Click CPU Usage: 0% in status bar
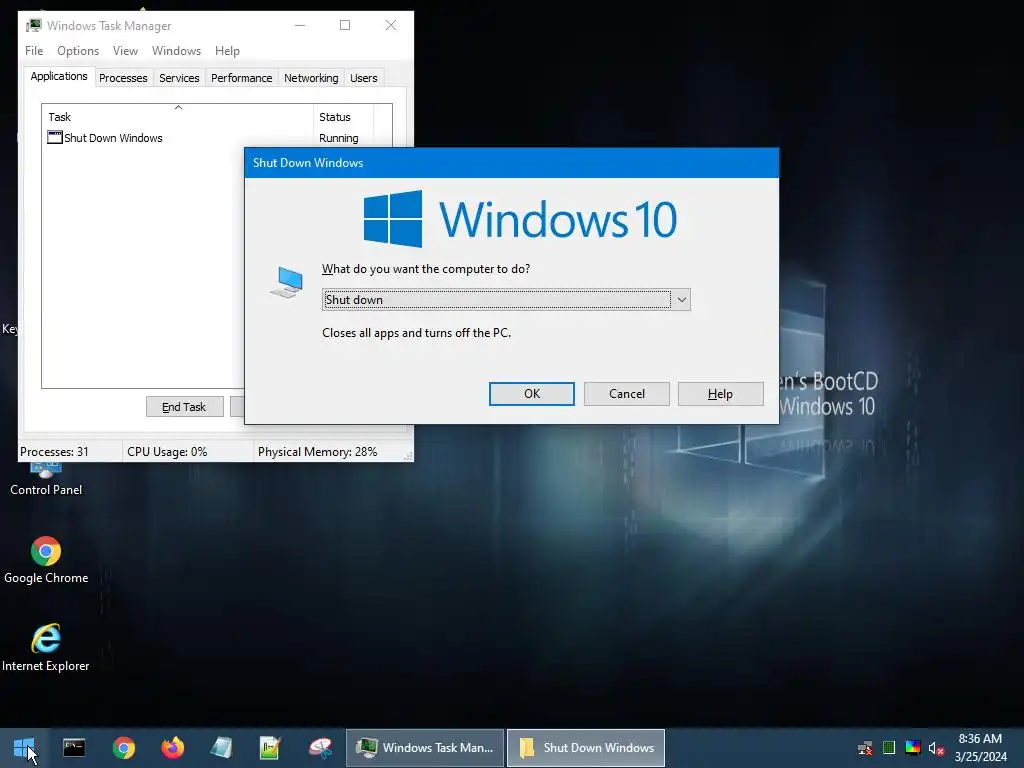 [x=187, y=452]
